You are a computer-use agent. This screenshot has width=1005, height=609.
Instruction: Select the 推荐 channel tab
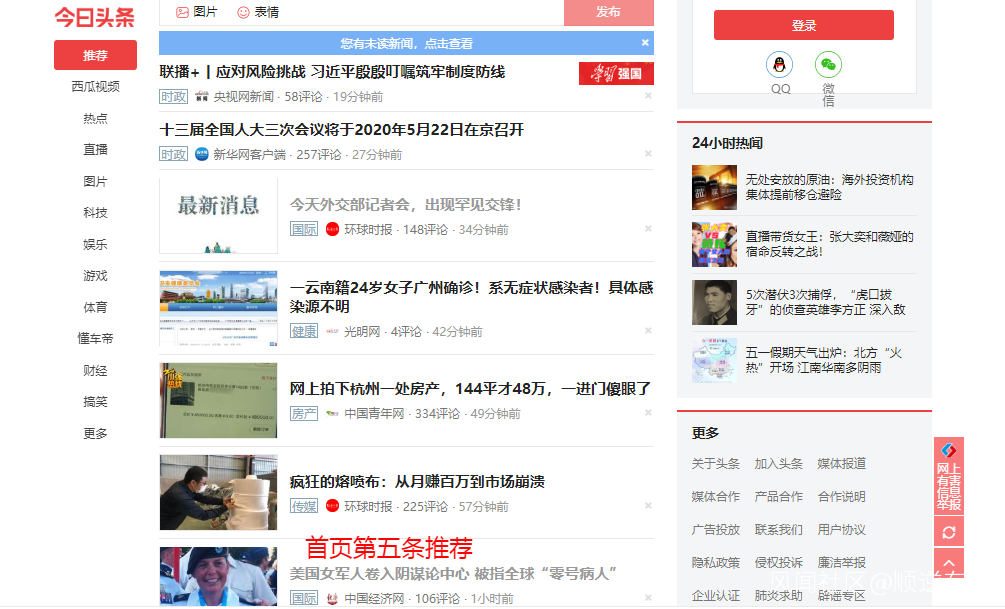95,55
